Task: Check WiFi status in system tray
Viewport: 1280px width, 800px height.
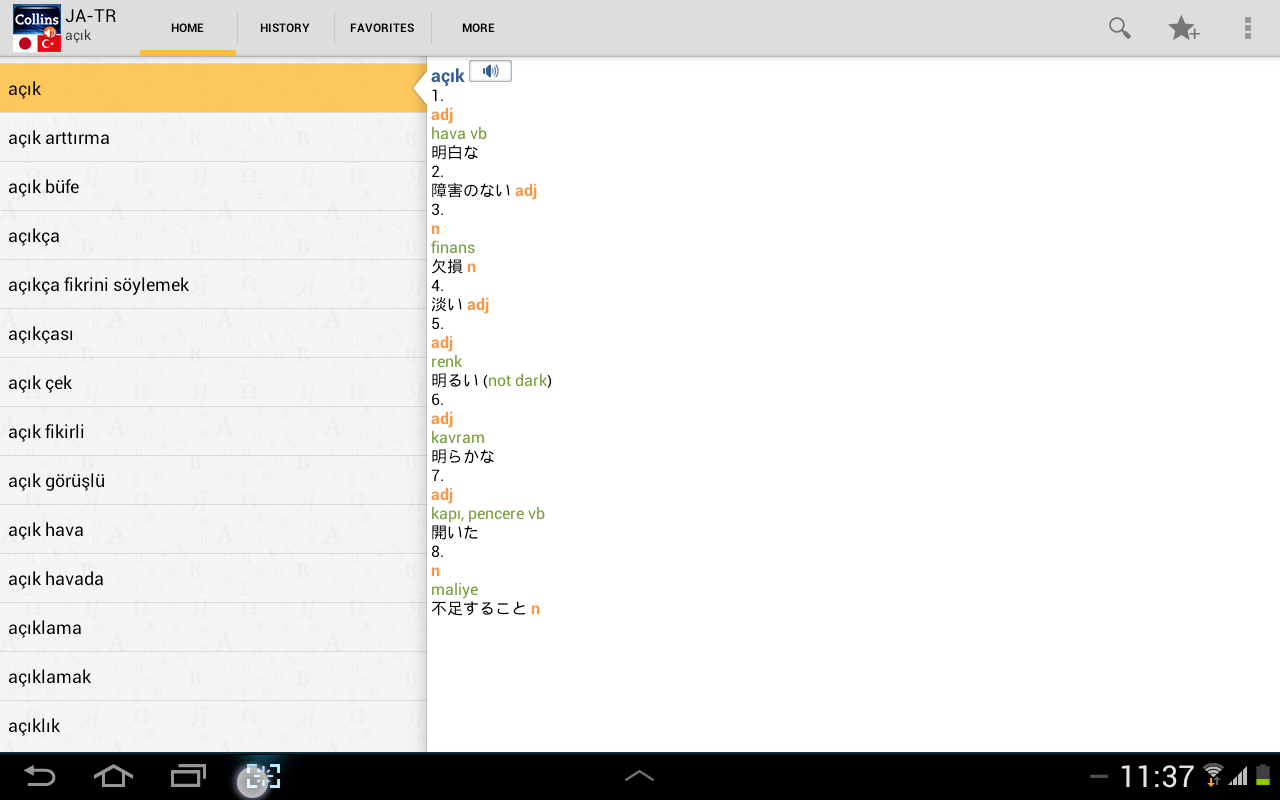Action: [1213, 775]
